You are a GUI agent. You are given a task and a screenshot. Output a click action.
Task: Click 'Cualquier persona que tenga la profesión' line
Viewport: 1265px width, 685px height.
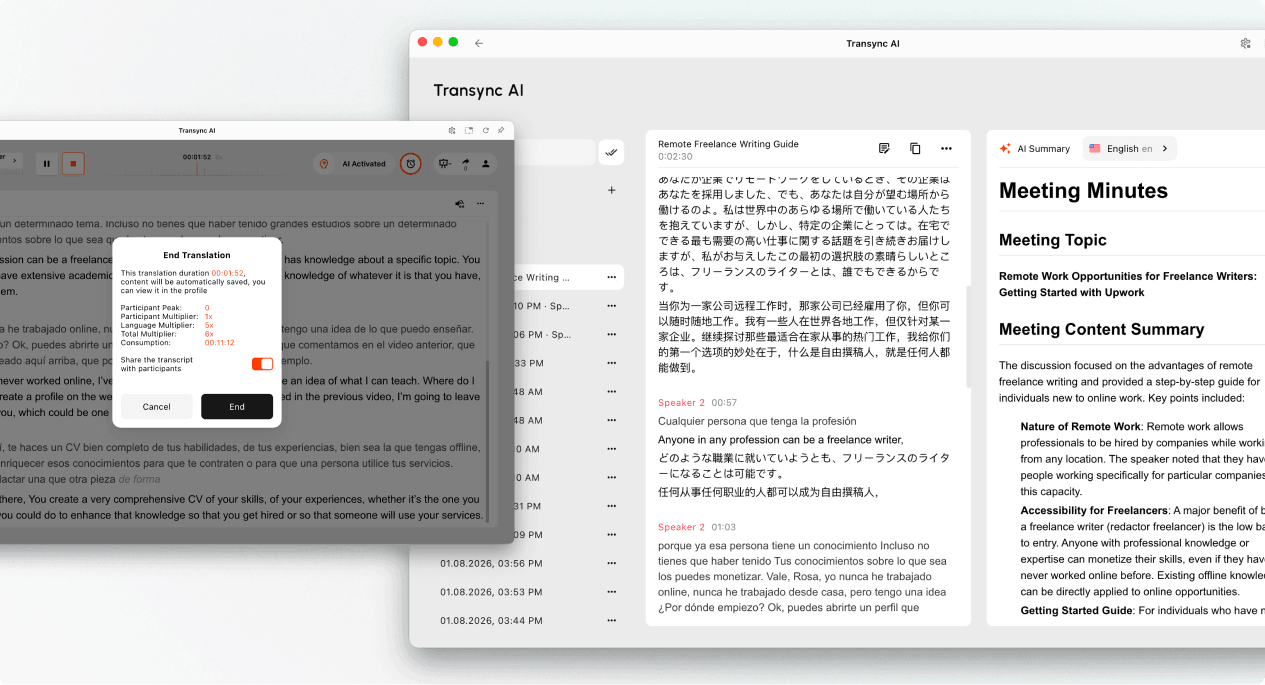757,421
